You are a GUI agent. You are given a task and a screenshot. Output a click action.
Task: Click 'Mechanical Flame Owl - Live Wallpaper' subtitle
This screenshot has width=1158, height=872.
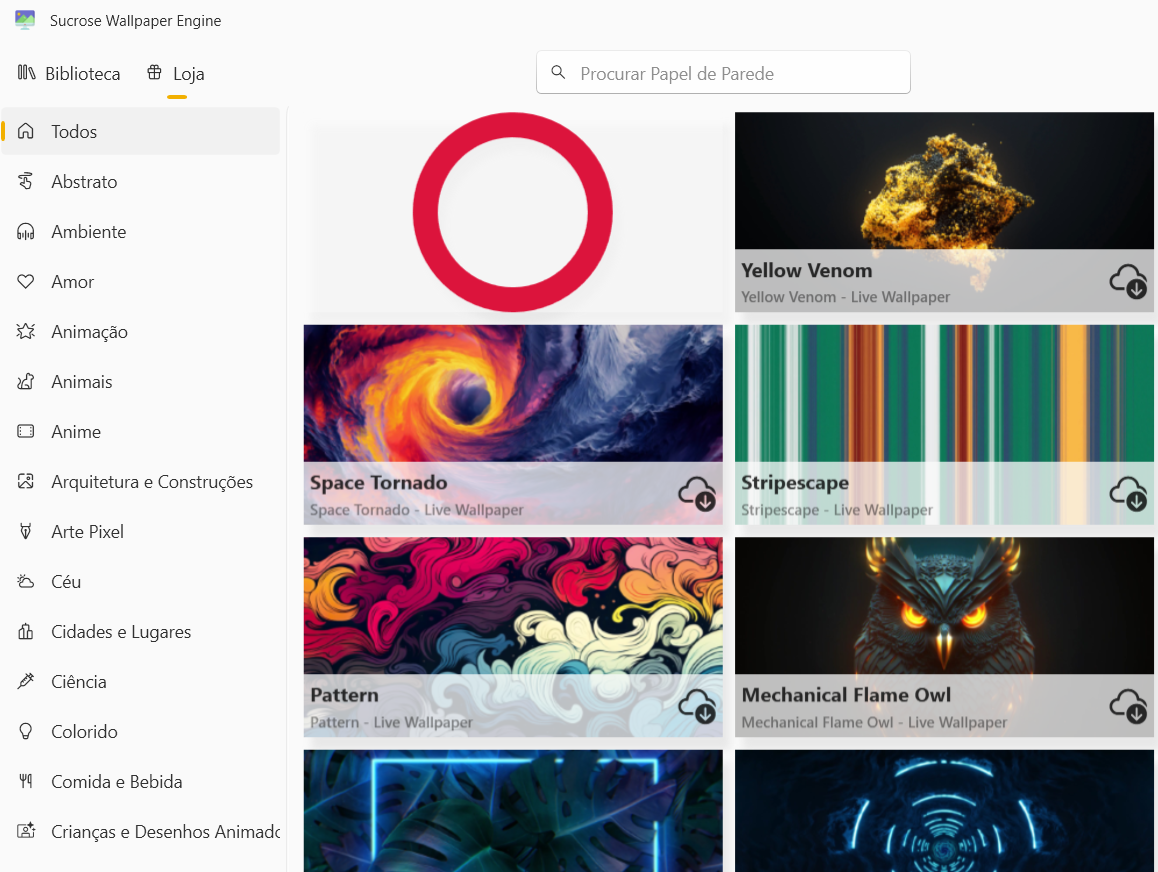tap(874, 722)
